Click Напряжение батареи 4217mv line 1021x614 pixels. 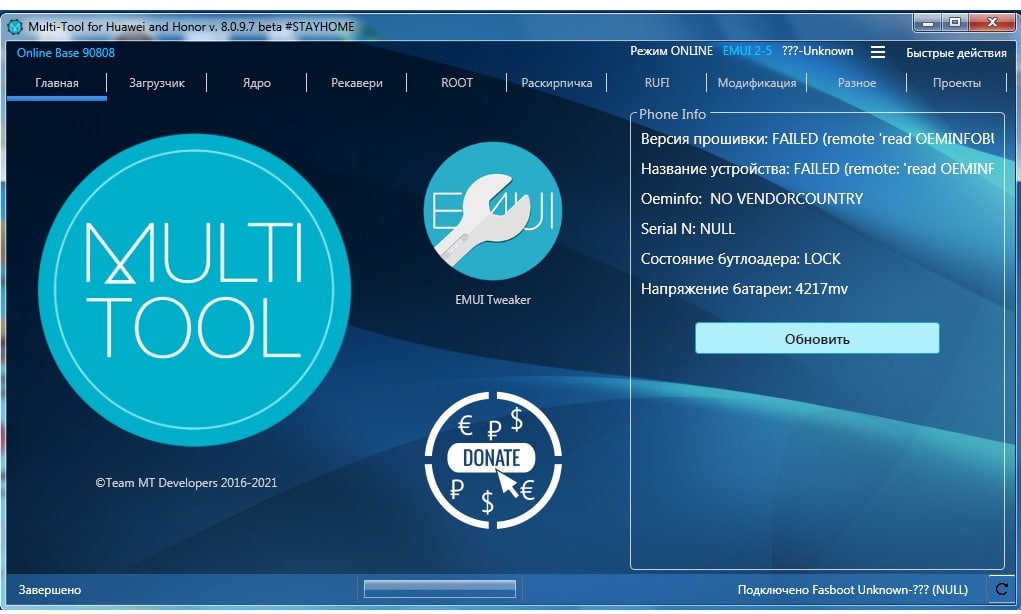pyautogui.click(x=744, y=288)
